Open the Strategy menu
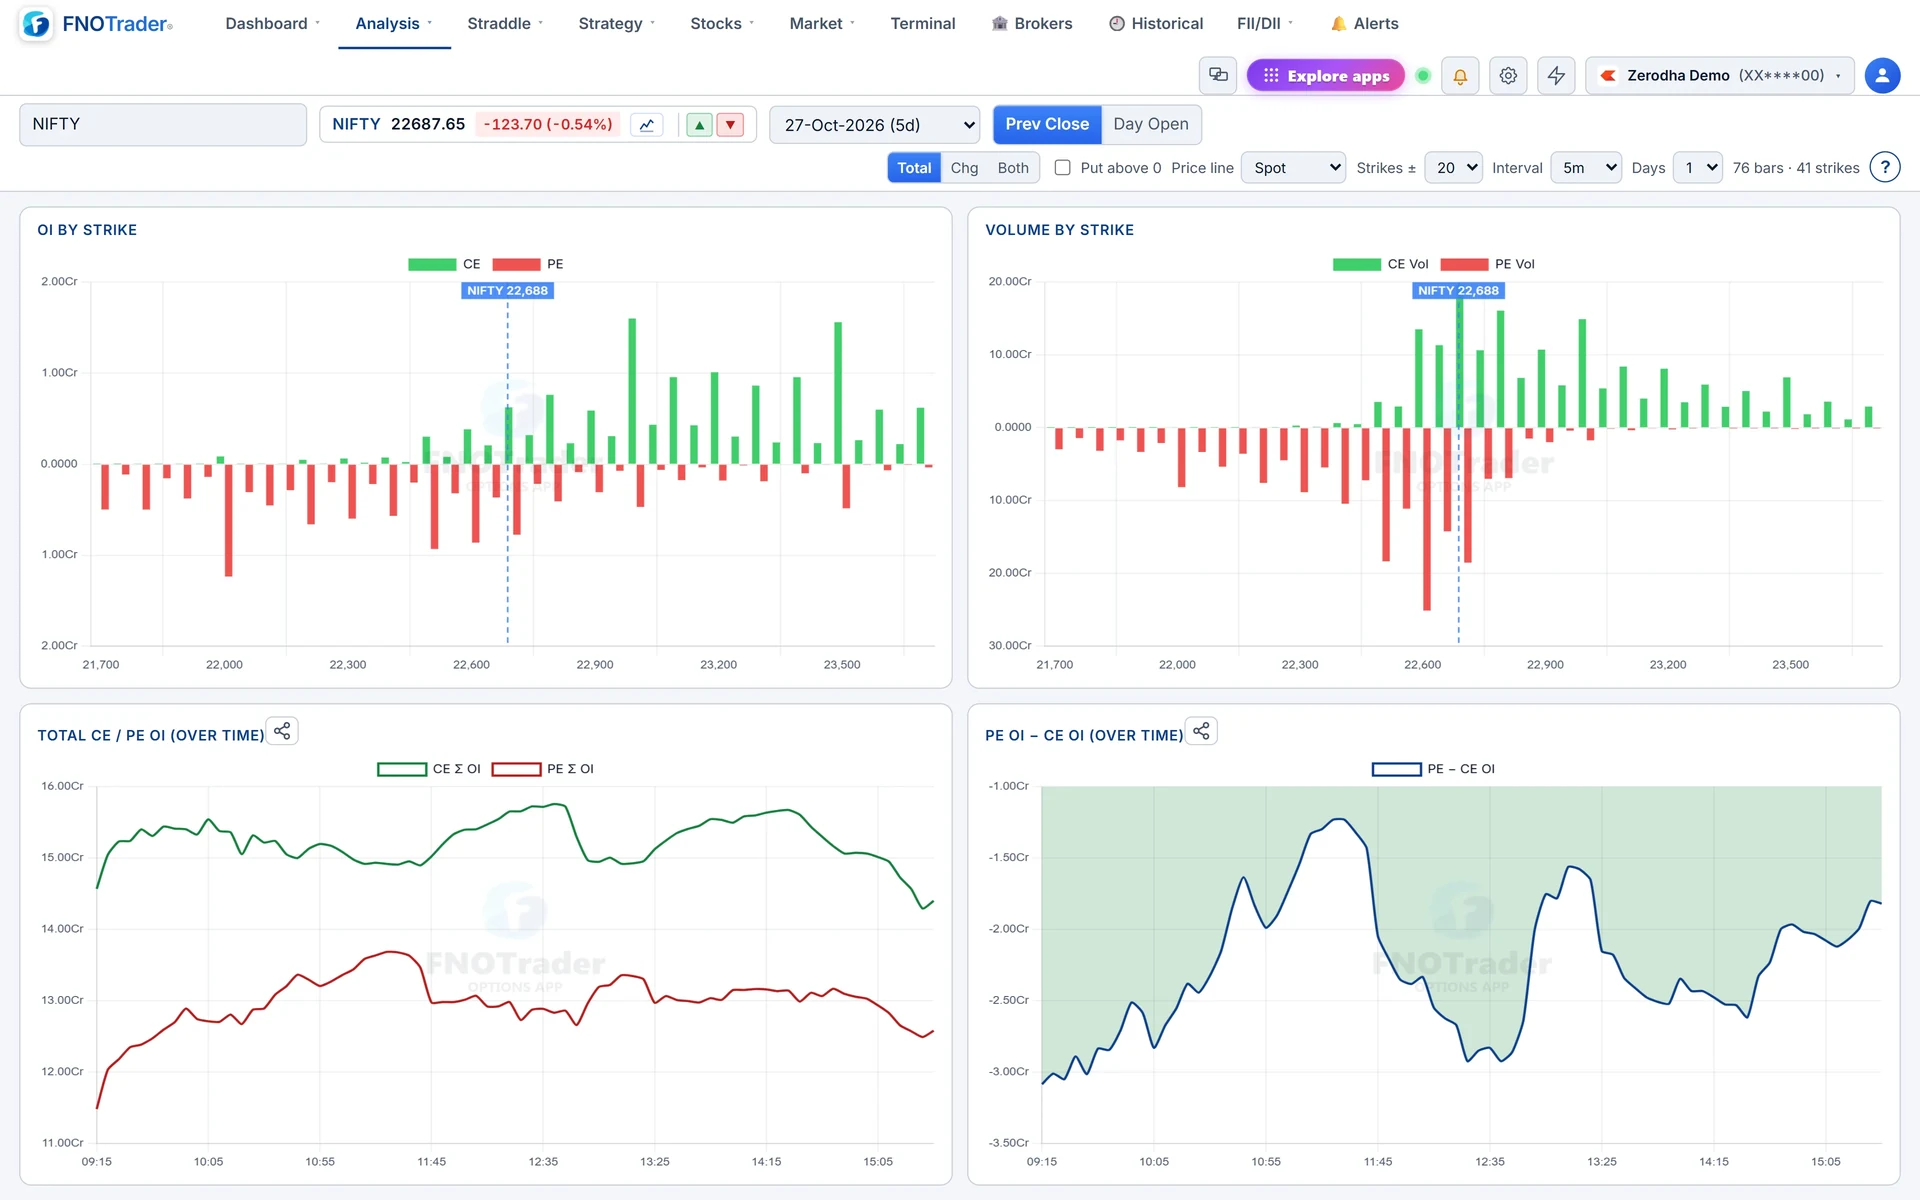 616,23
